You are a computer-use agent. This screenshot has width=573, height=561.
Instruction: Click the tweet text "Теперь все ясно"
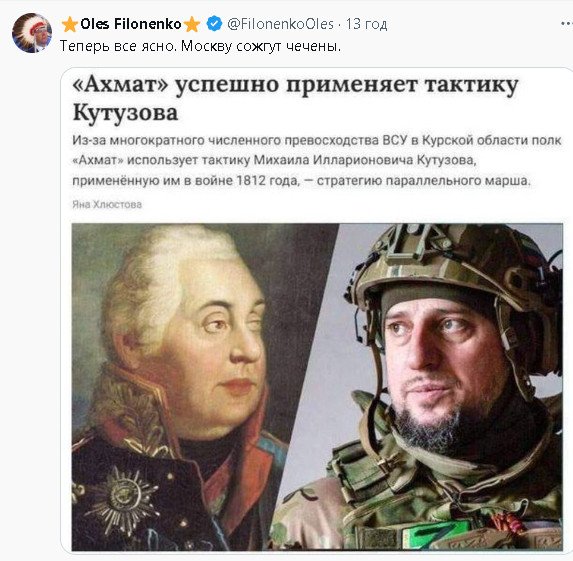(x=117, y=46)
